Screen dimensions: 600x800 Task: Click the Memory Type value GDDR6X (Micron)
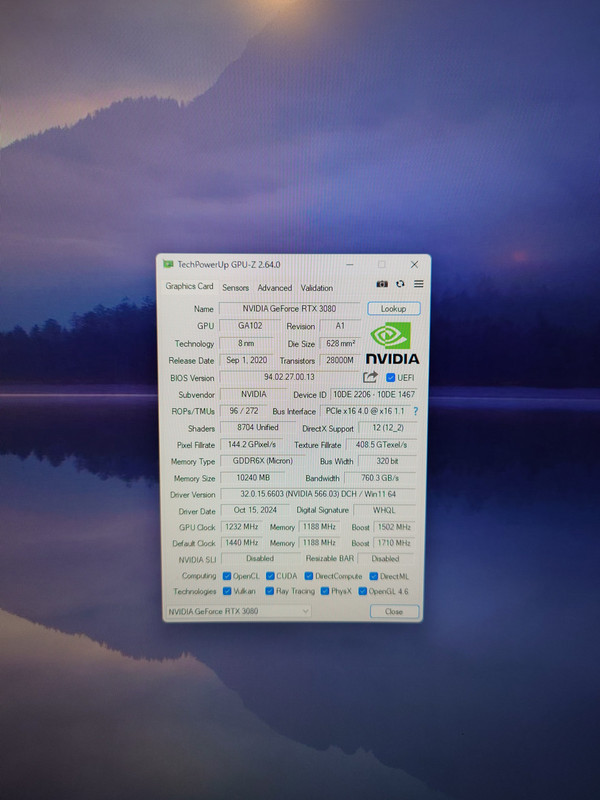tap(263, 461)
